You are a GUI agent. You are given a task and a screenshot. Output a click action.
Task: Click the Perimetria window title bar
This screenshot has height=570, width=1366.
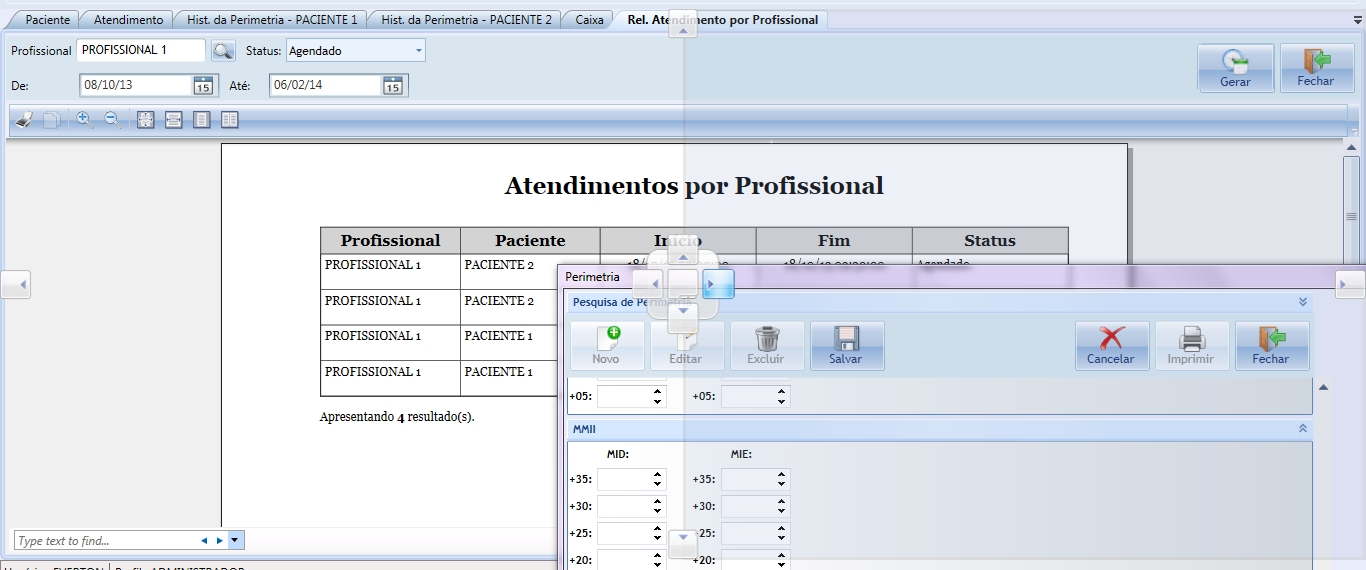[x=960, y=277]
